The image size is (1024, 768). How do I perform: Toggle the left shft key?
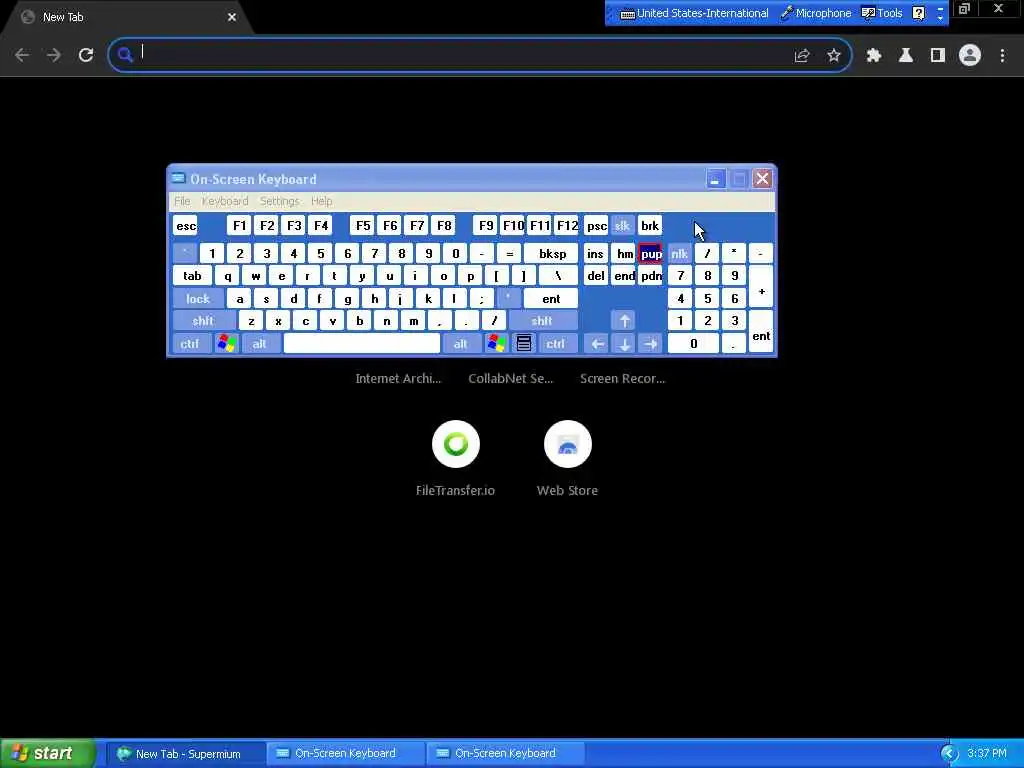pos(203,321)
